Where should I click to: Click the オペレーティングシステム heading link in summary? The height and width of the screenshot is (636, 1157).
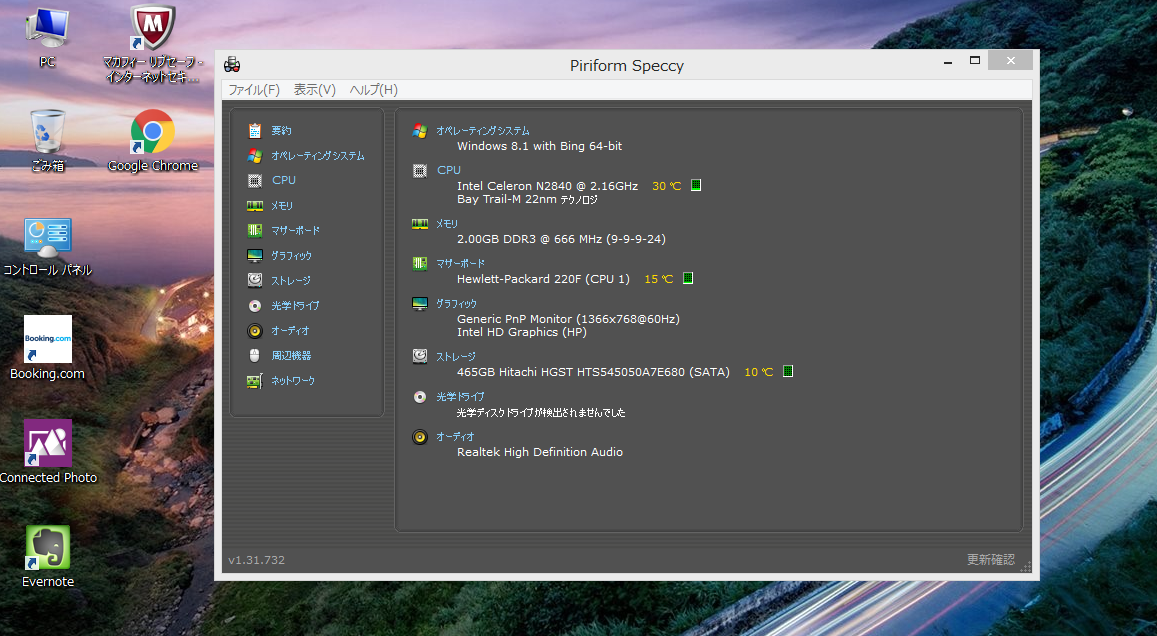tap(483, 131)
